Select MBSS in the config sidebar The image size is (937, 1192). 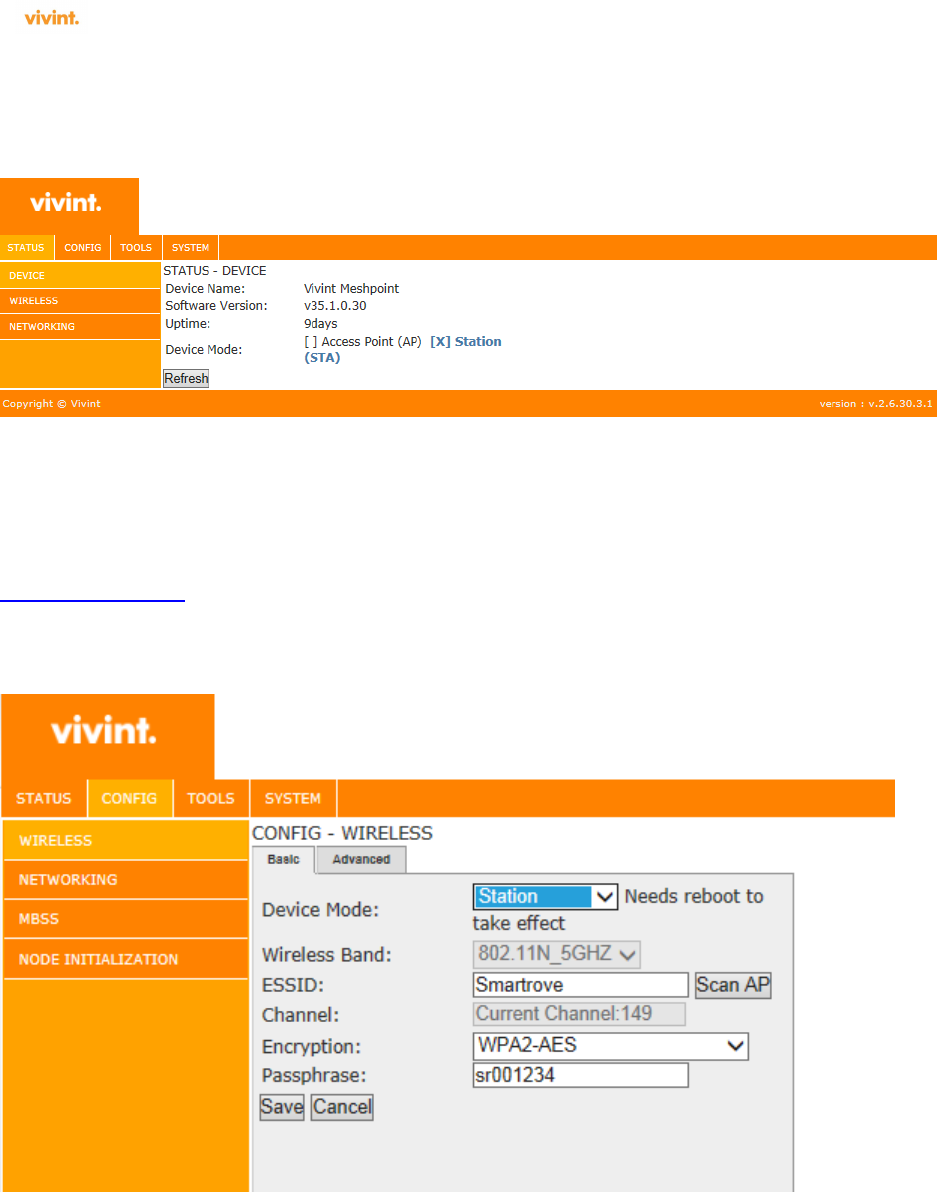(126, 919)
